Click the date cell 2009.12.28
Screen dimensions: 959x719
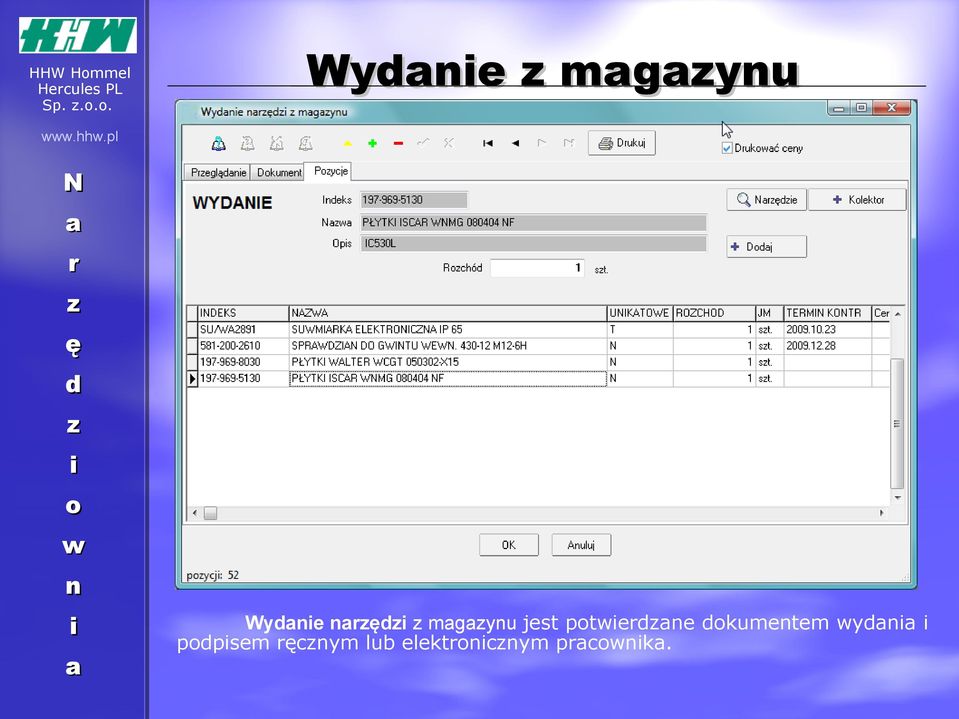tap(827, 346)
